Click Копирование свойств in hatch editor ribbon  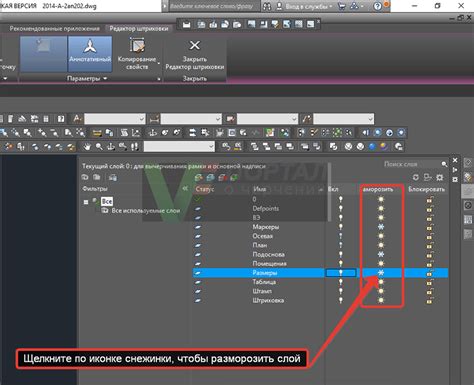click(x=137, y=54)
